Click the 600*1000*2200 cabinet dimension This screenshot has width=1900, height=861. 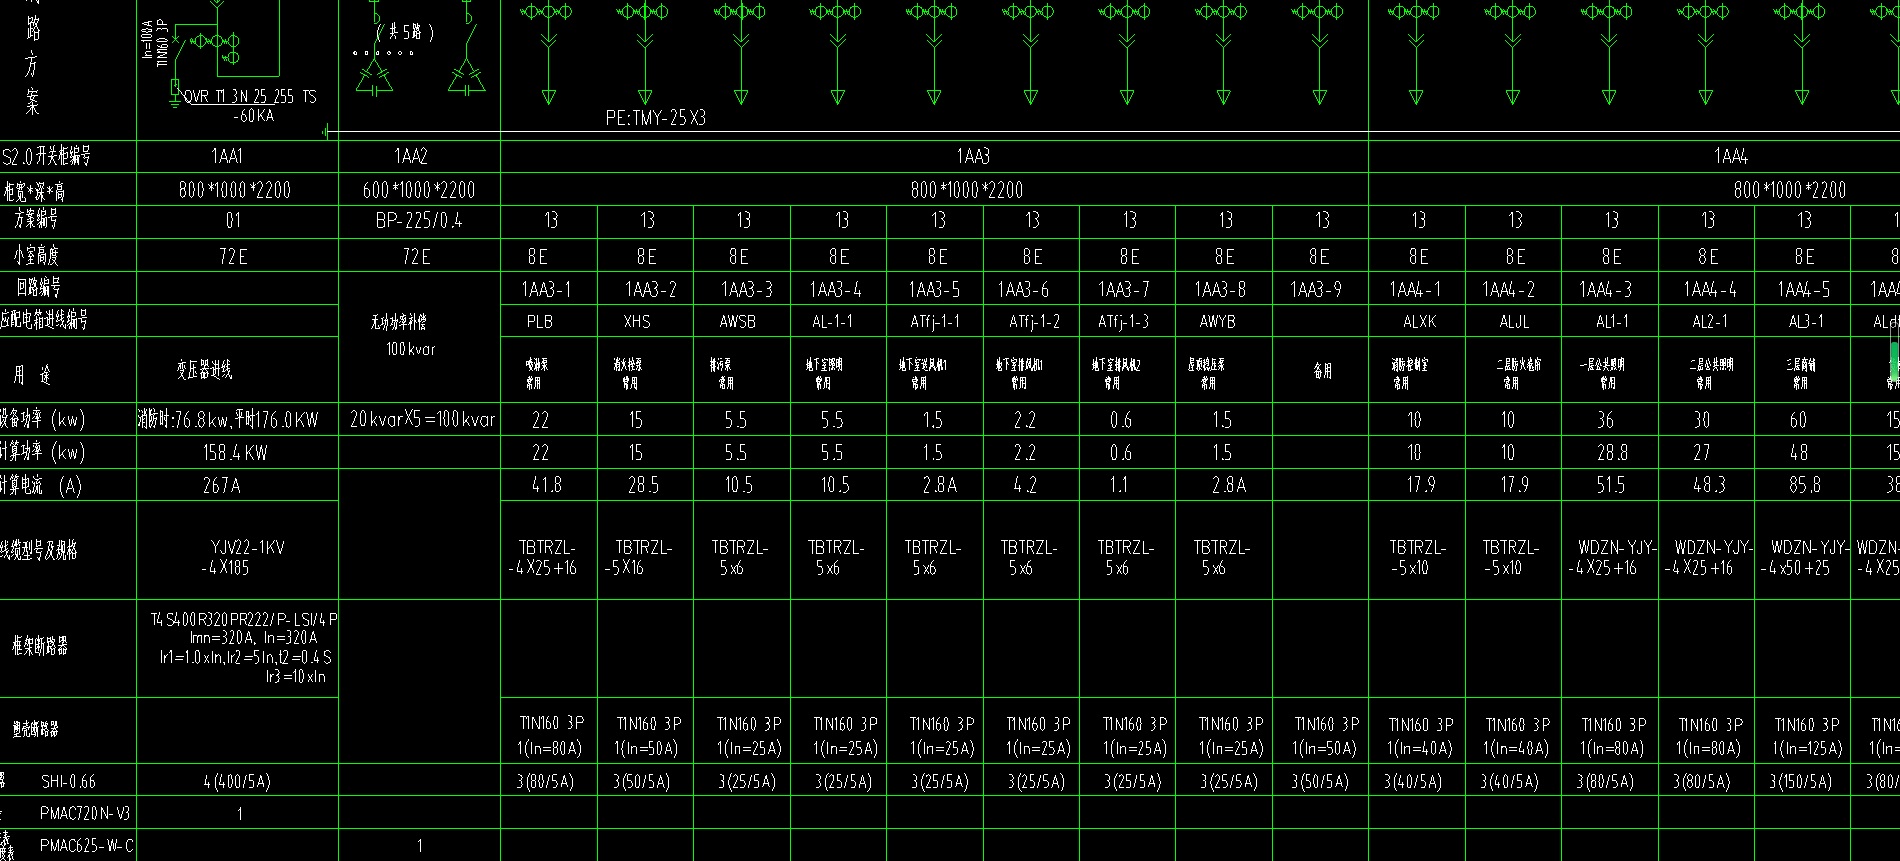pos(419,190)
